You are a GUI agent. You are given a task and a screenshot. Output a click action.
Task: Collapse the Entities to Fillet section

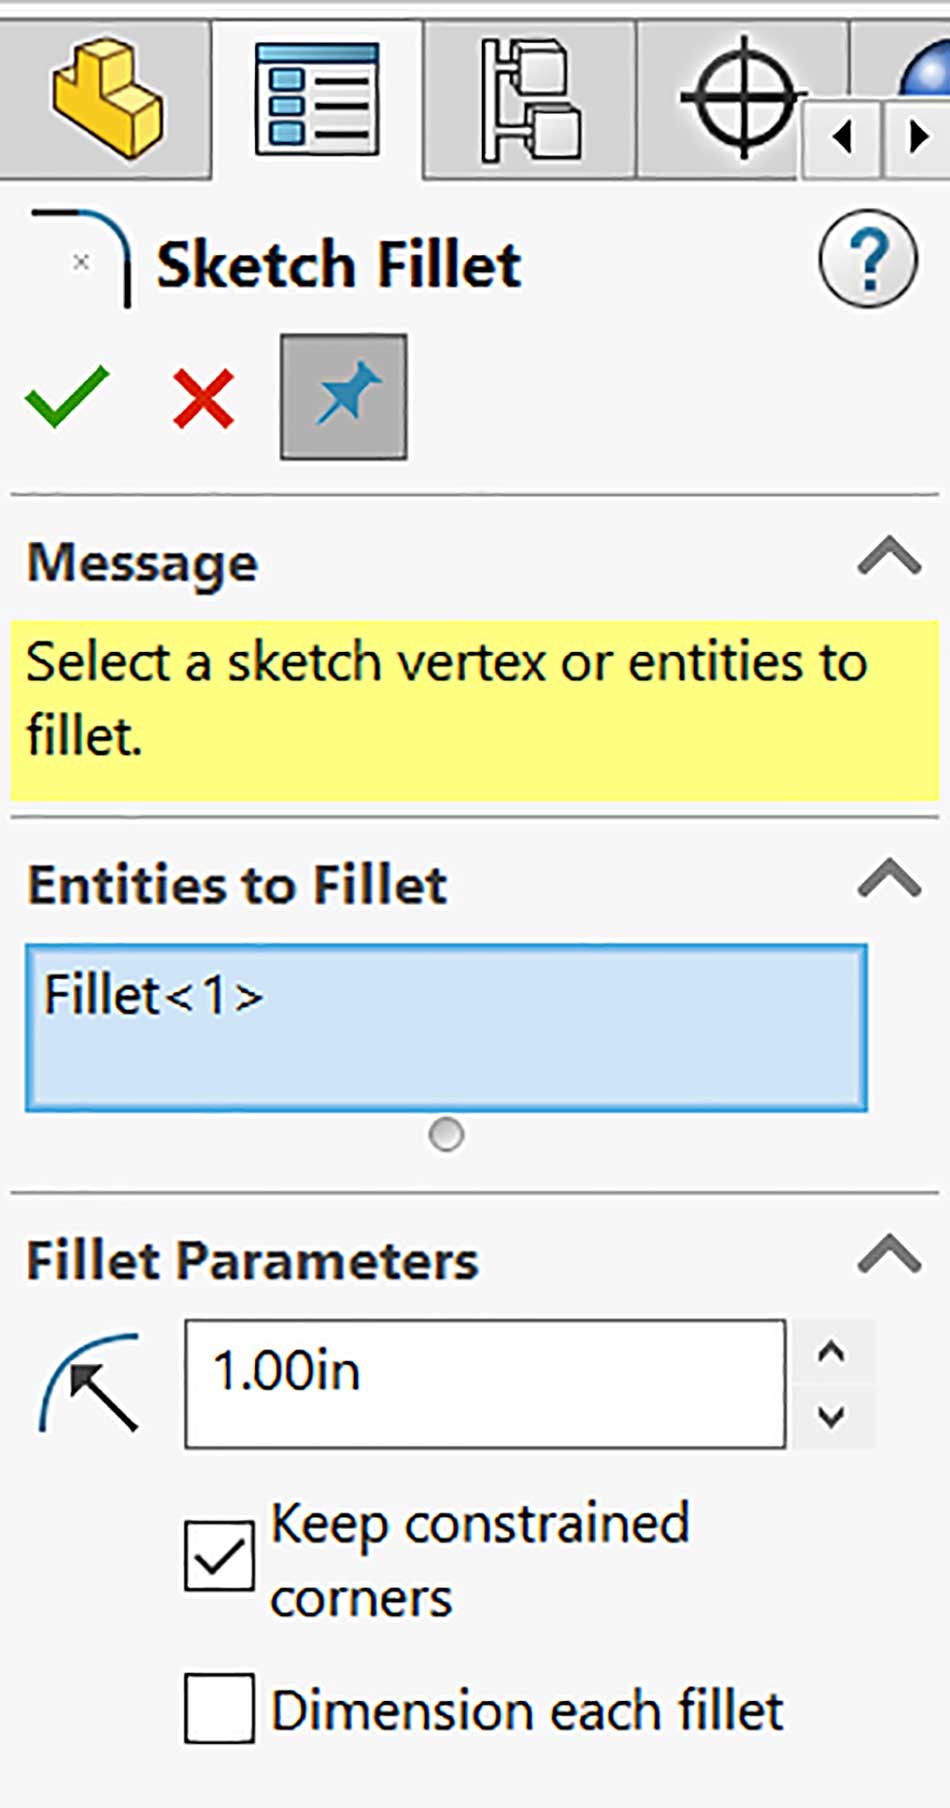pyautogui.click(x=889, y=878)
